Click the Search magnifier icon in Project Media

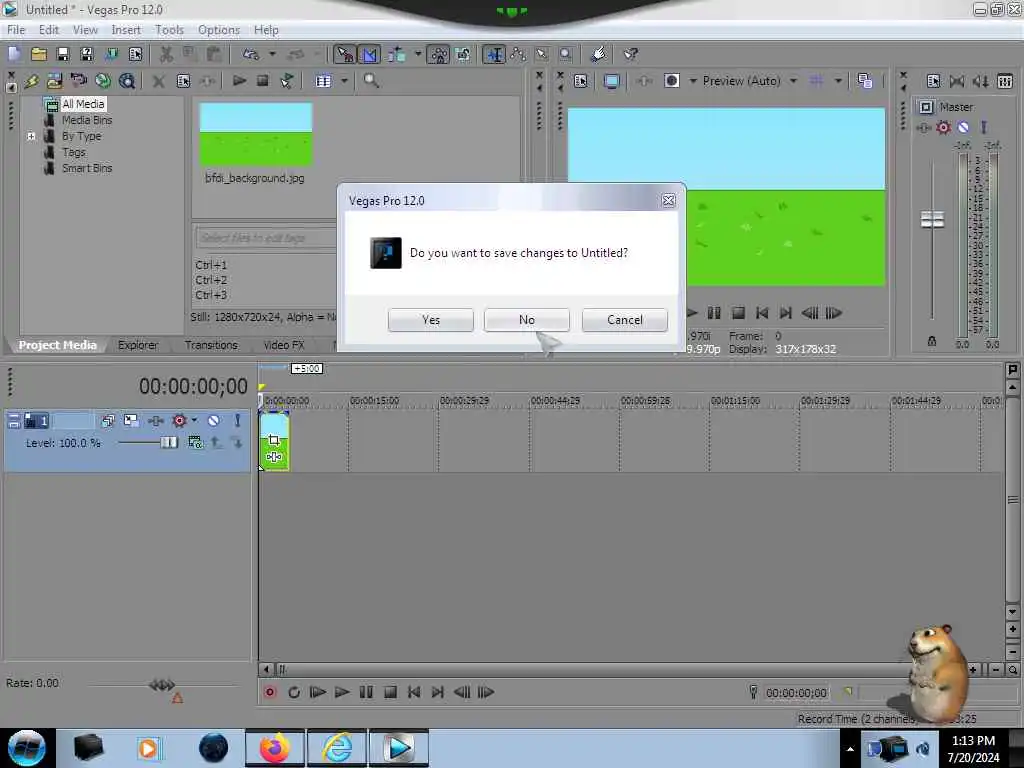[x=371, y=81]
